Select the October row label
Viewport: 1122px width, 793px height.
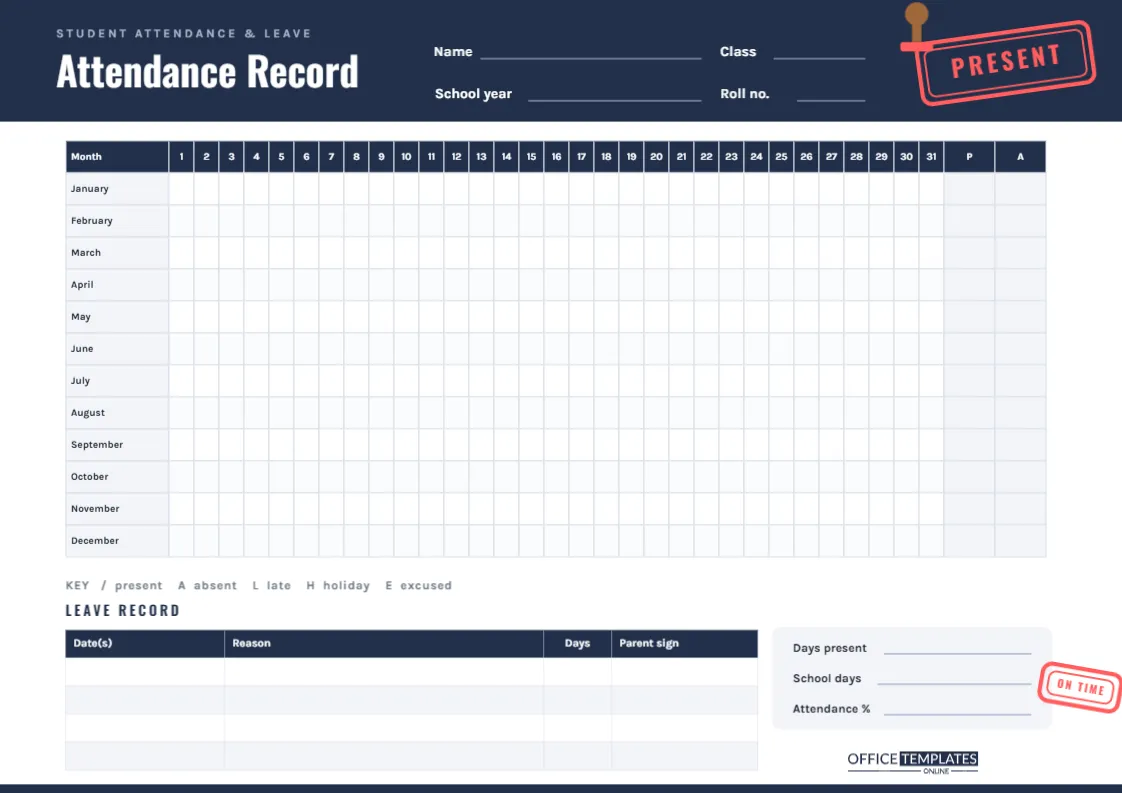pos(117,477)
